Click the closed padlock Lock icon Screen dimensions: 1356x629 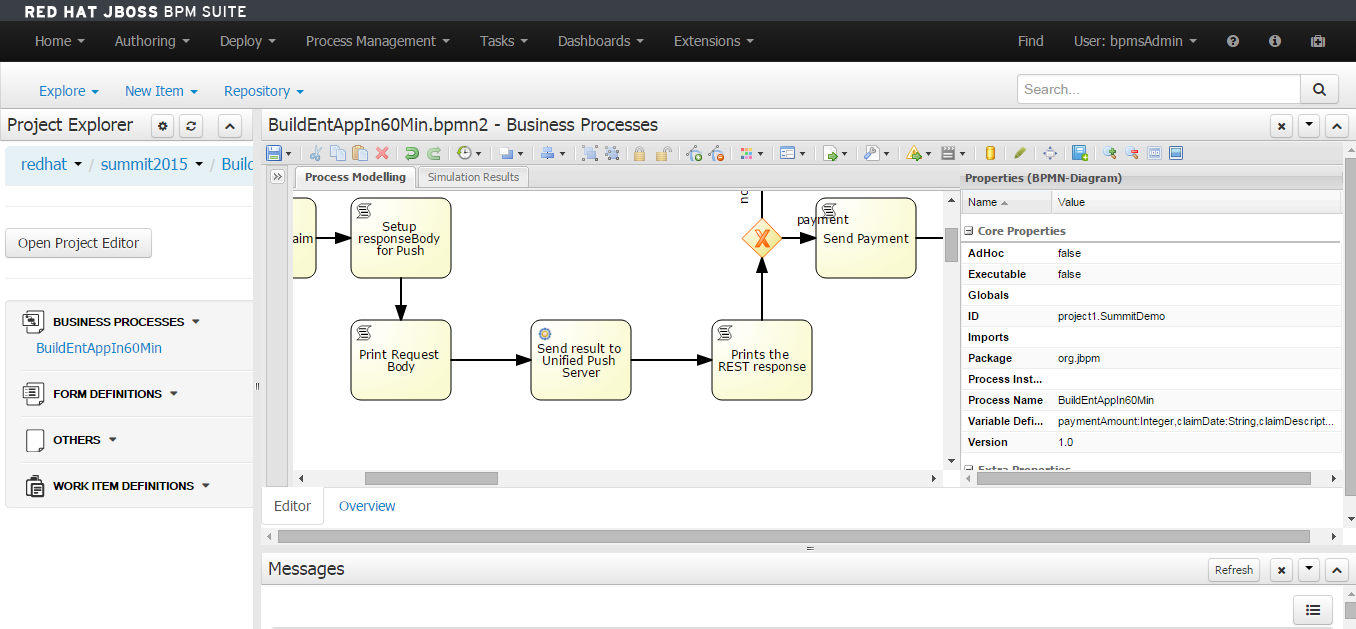(x=639, y=153)
